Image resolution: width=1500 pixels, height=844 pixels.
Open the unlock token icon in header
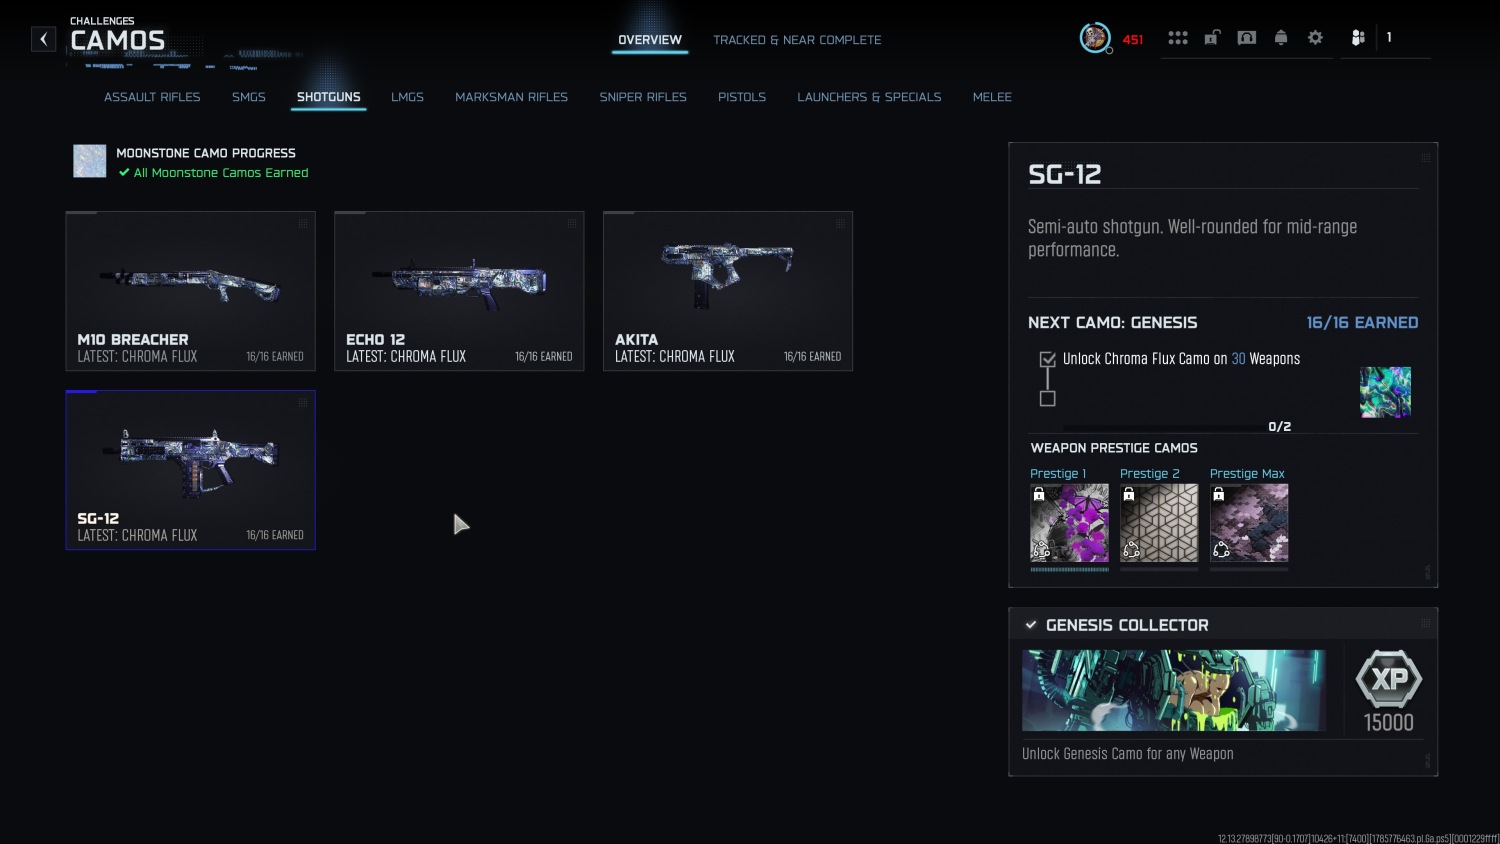coord(1212,38)
